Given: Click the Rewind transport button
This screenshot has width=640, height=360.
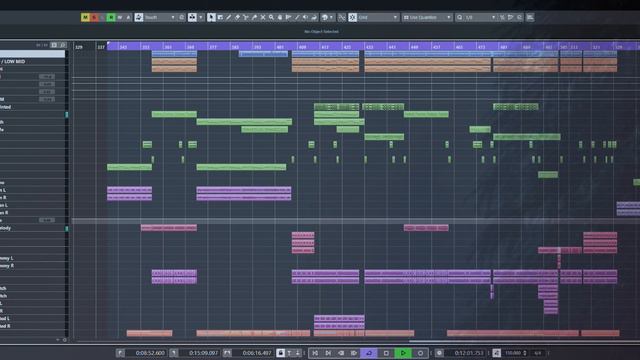Looking at the screenshot, I should (341, 353).
